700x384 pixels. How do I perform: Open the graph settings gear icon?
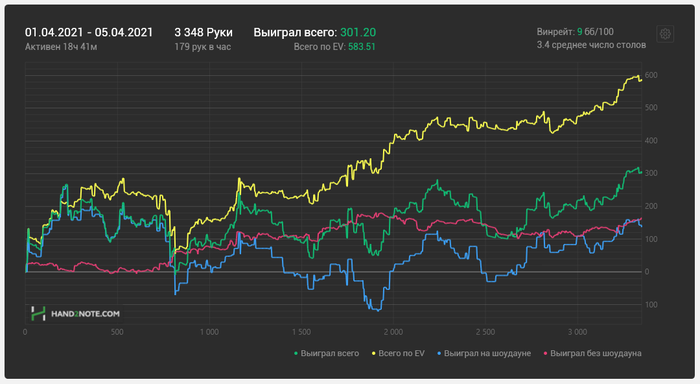tap(665, 34)
